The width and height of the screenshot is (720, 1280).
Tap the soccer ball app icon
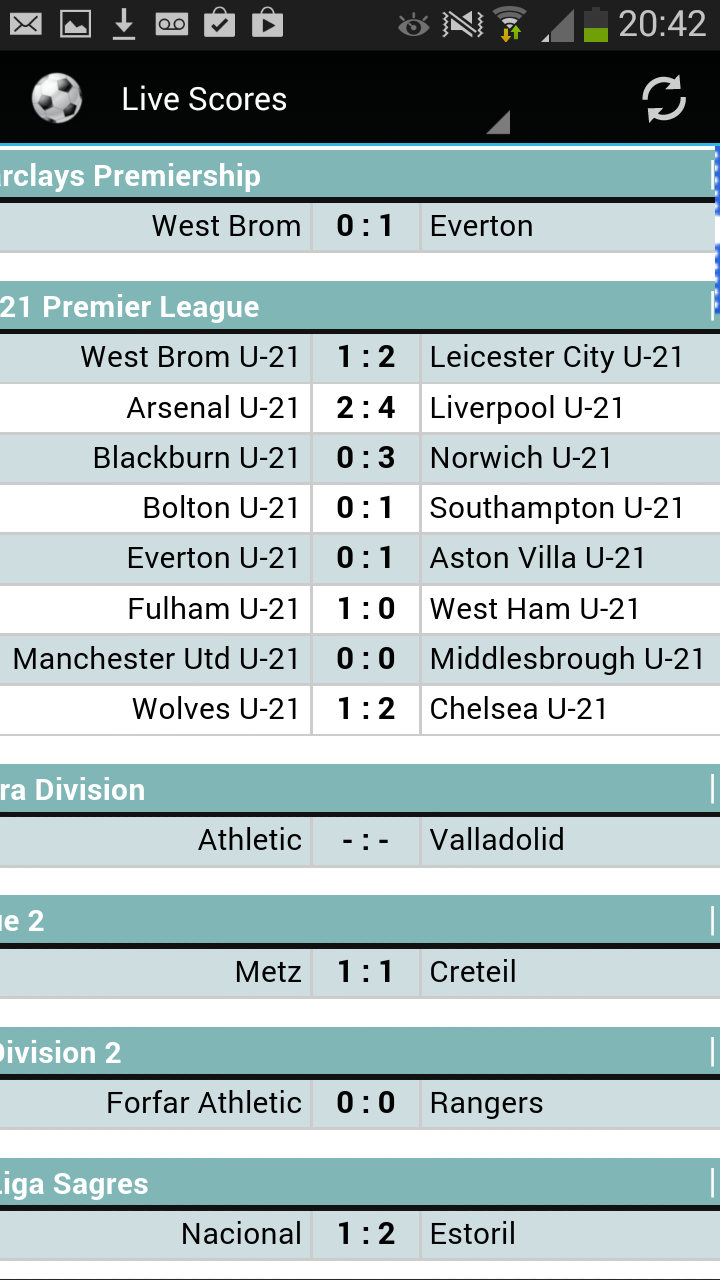[57, 97]
